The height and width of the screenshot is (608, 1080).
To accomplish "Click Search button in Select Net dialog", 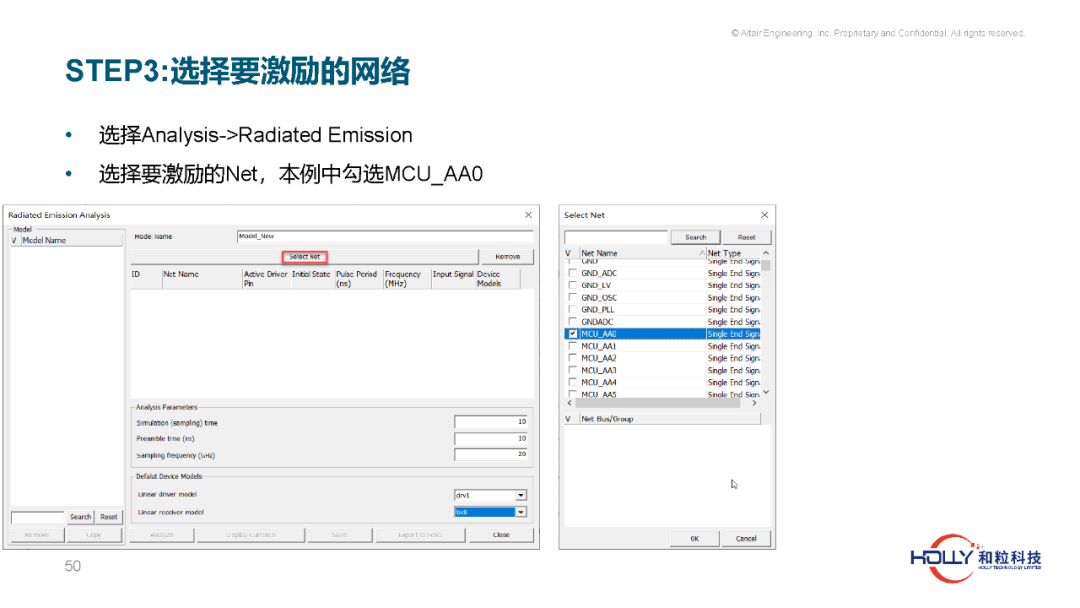I will [696, 238].
